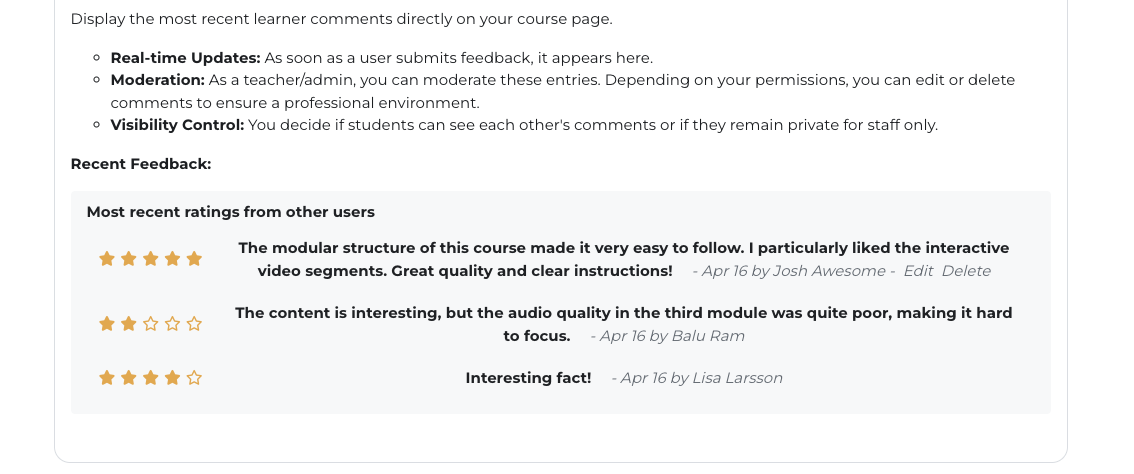Click fifth star of Josh Awesome's rating

194,259
